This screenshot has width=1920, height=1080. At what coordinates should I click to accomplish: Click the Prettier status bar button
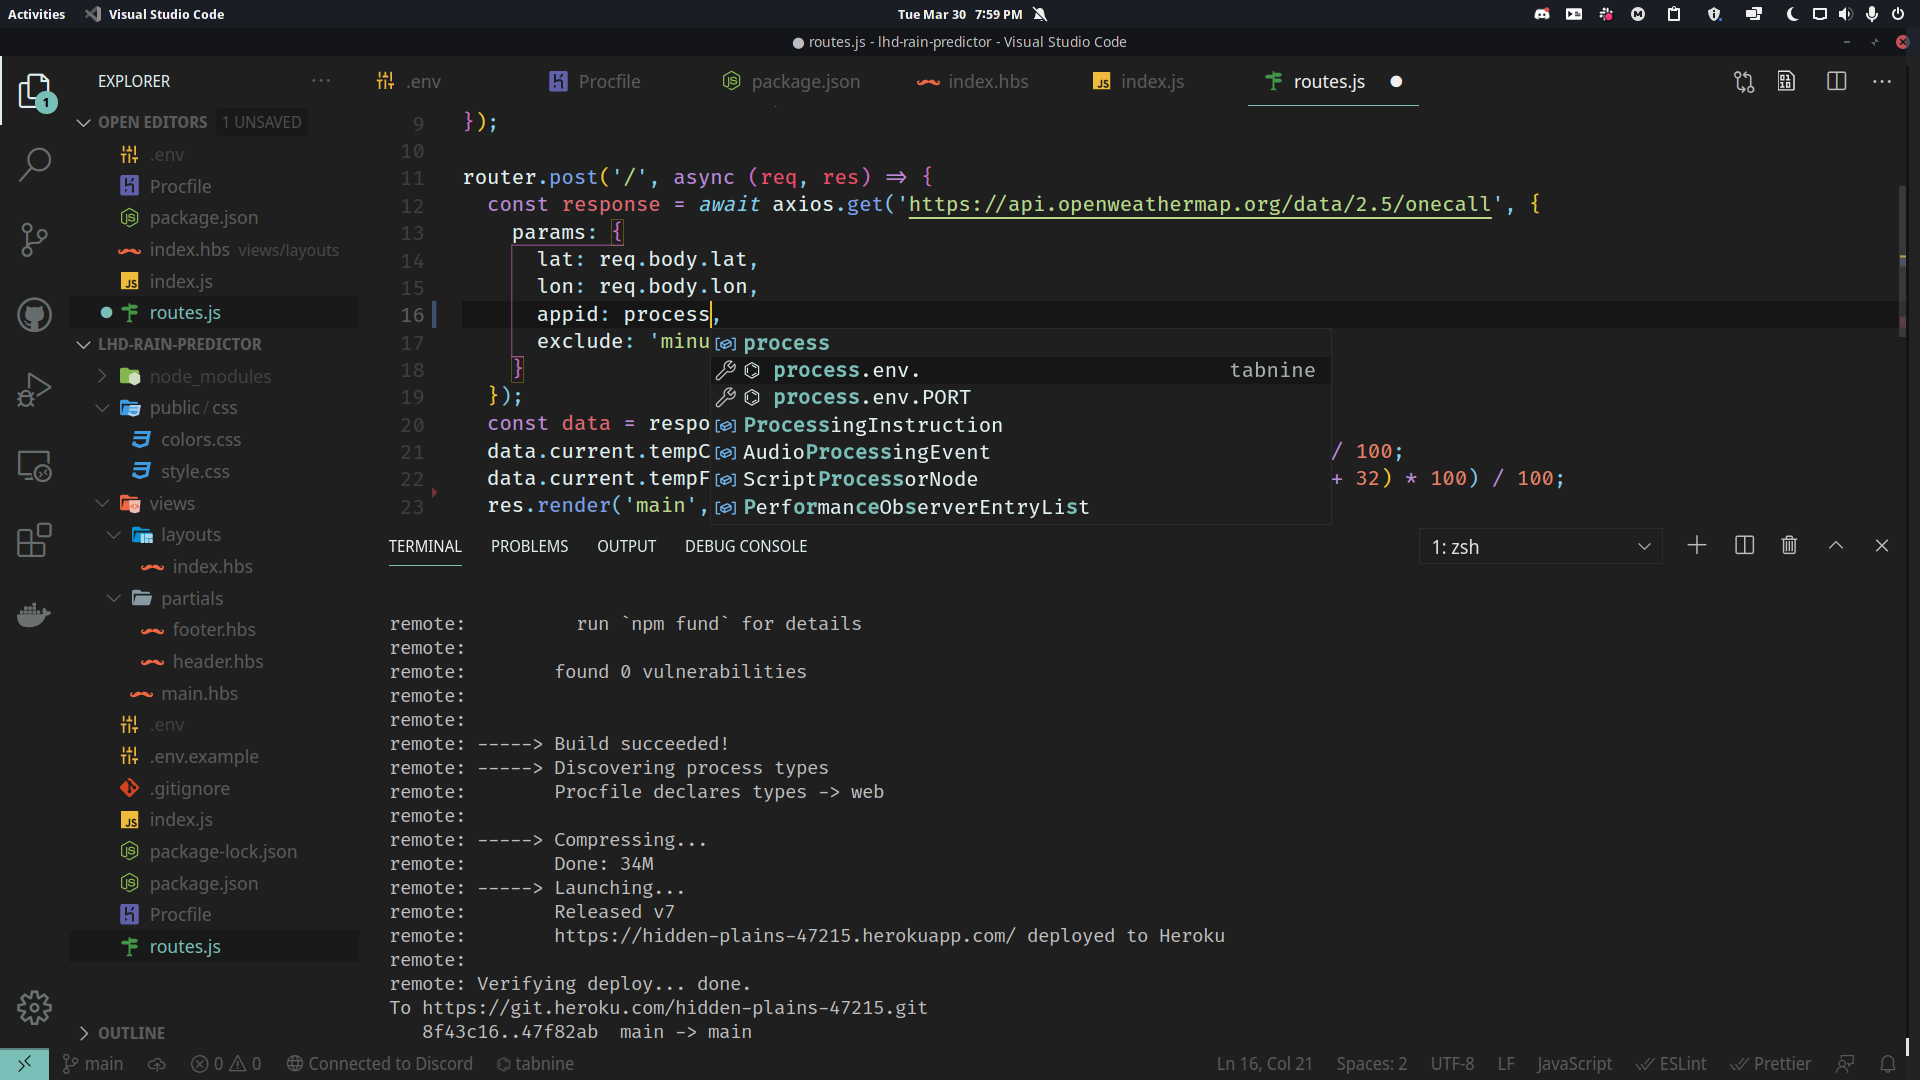[1771, 1064]
